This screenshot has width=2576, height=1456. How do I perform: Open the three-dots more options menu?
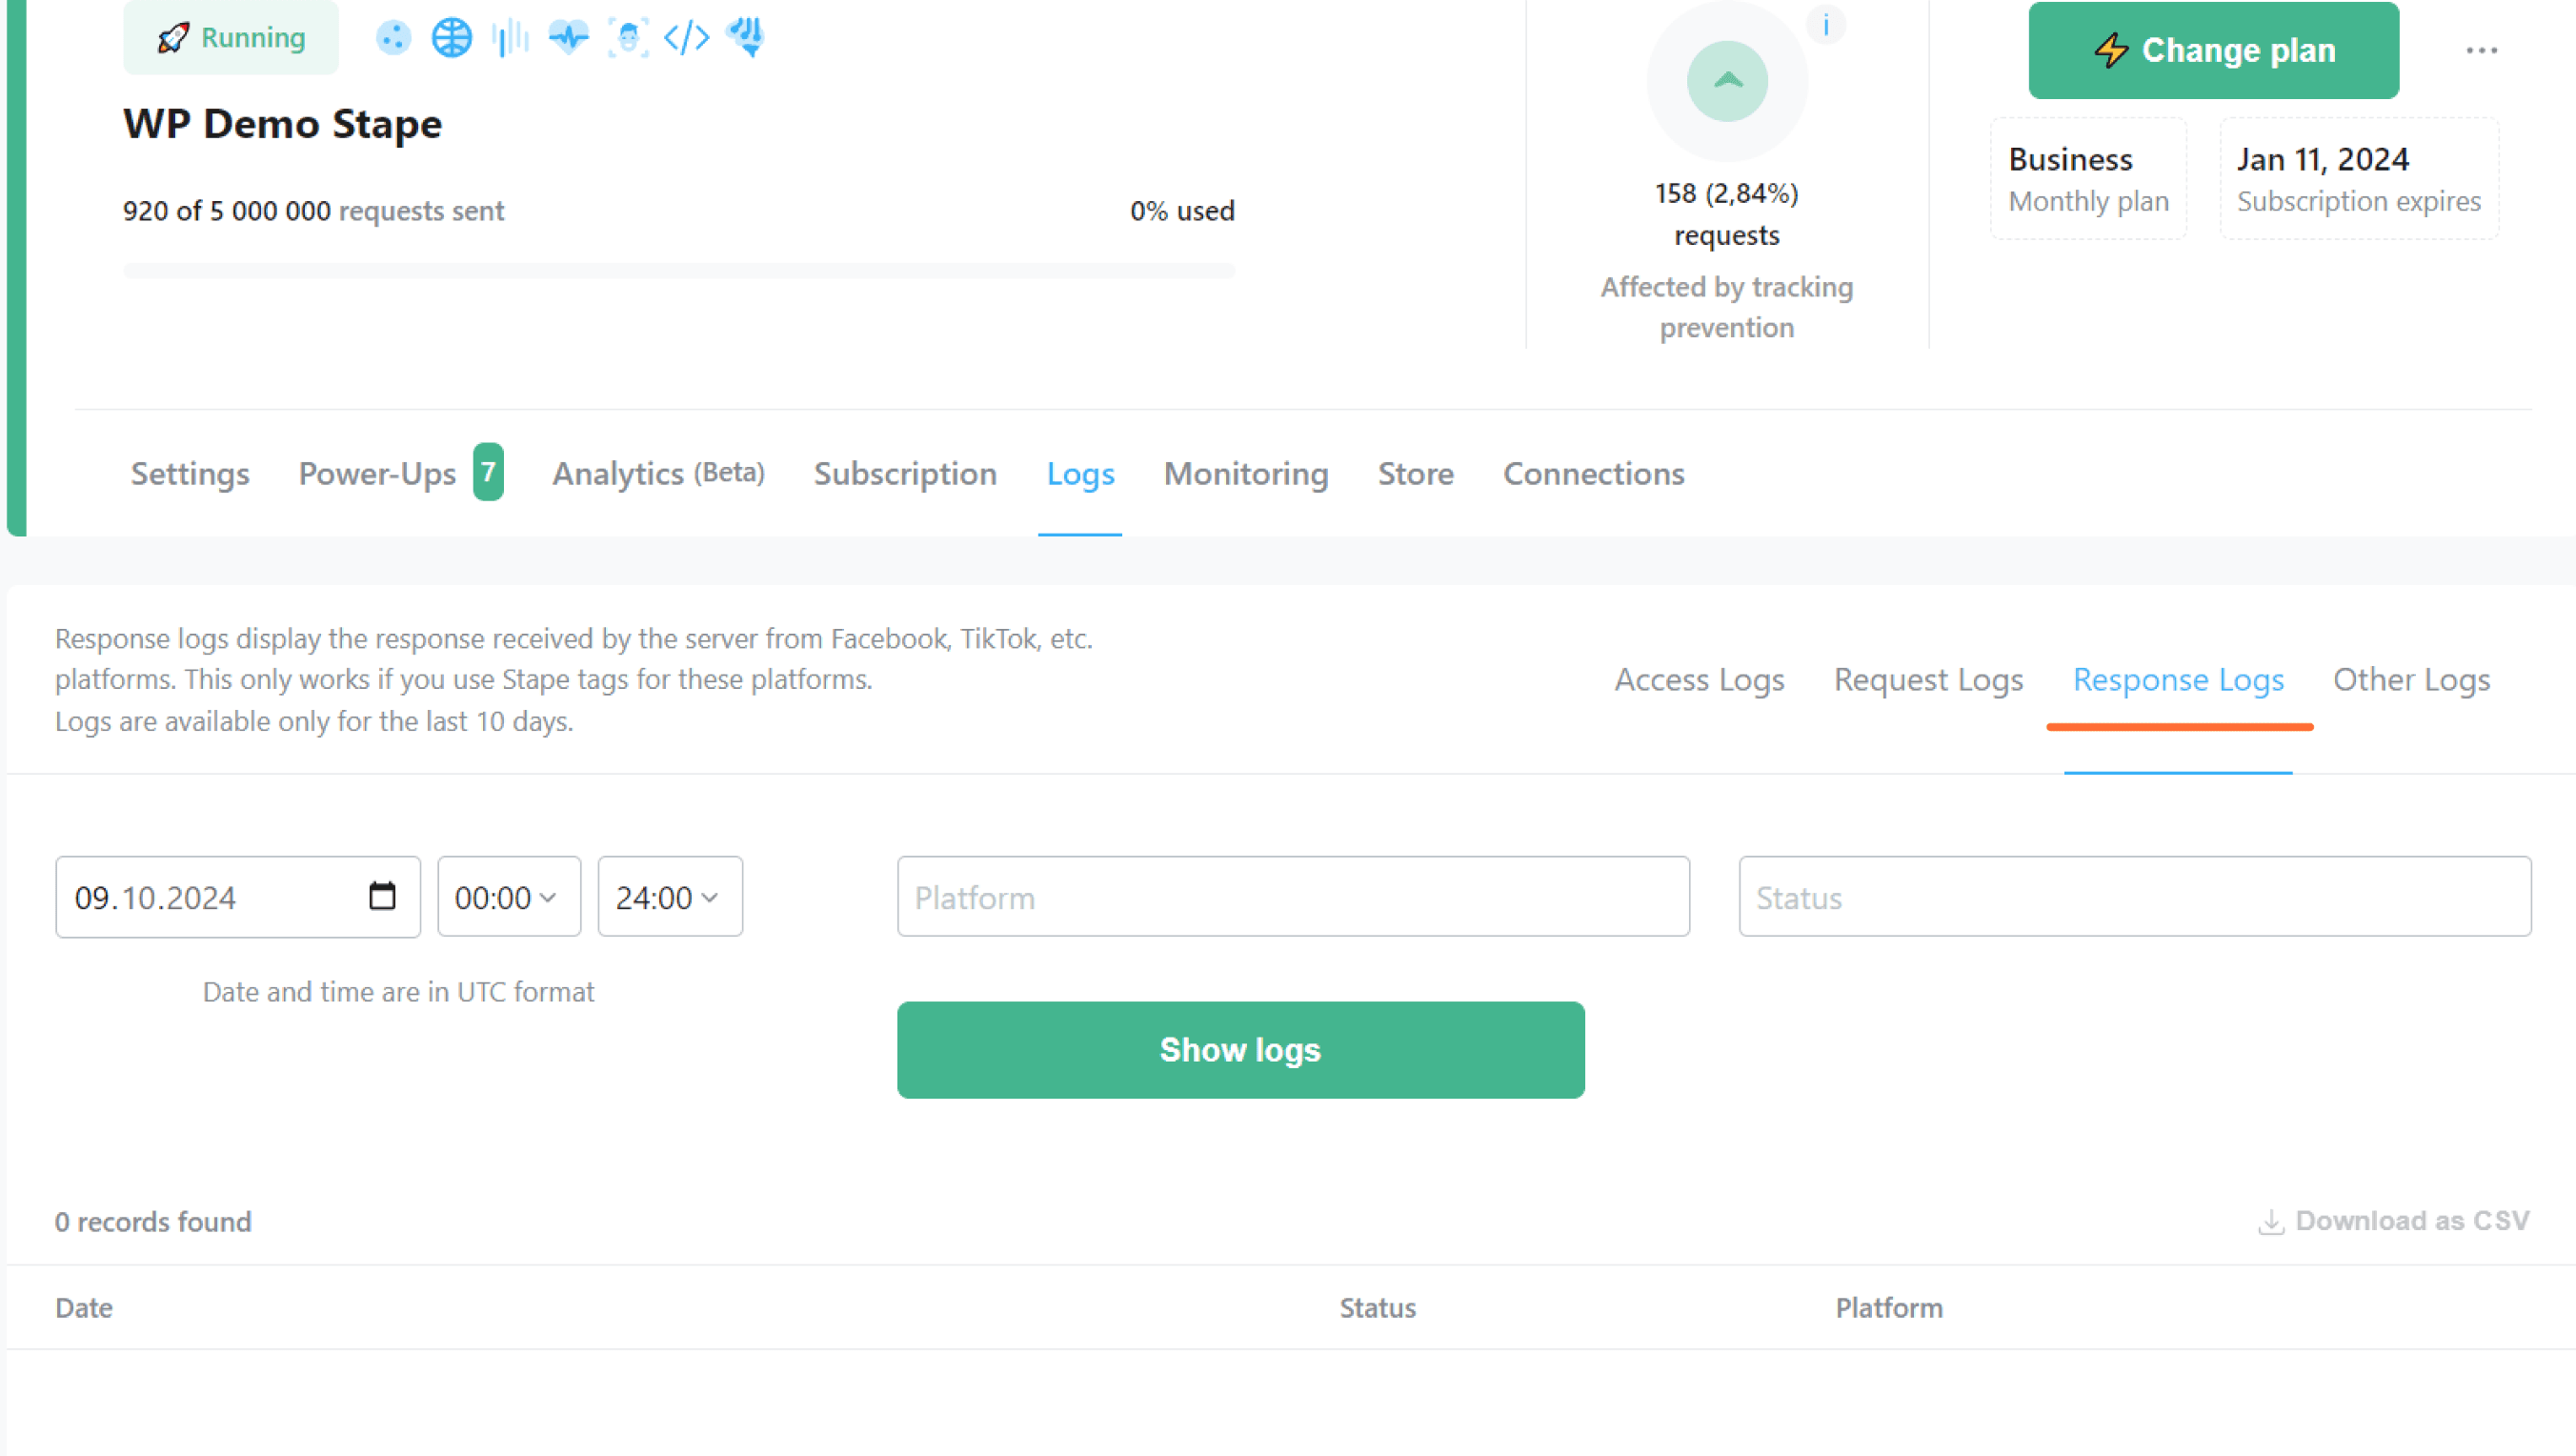[2482, 50]
